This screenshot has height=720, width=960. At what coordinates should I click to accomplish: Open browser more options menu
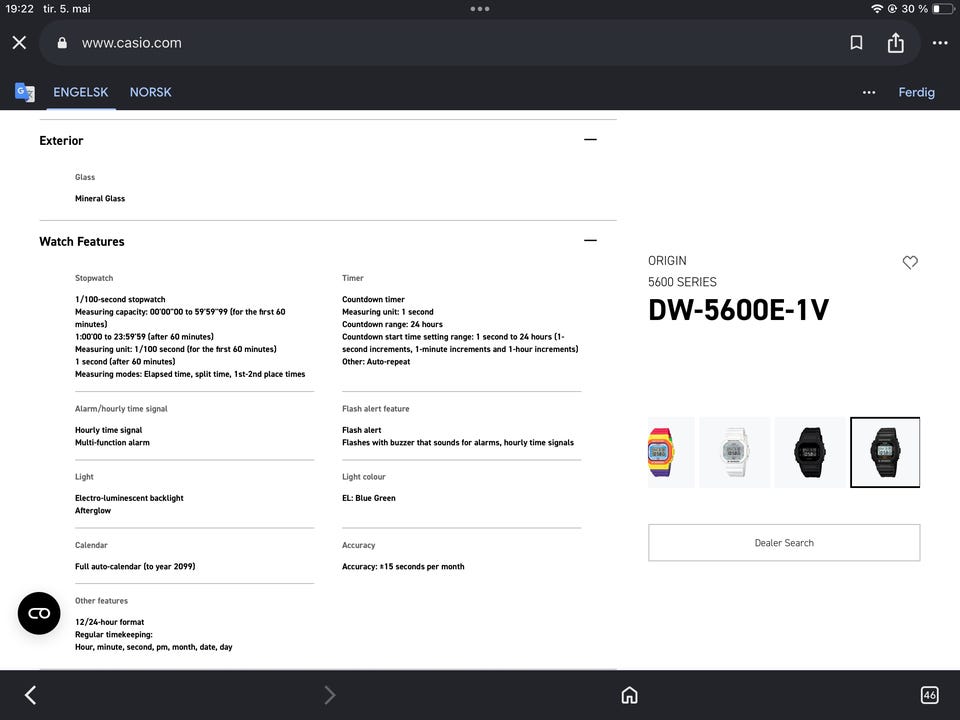[940, 43]
